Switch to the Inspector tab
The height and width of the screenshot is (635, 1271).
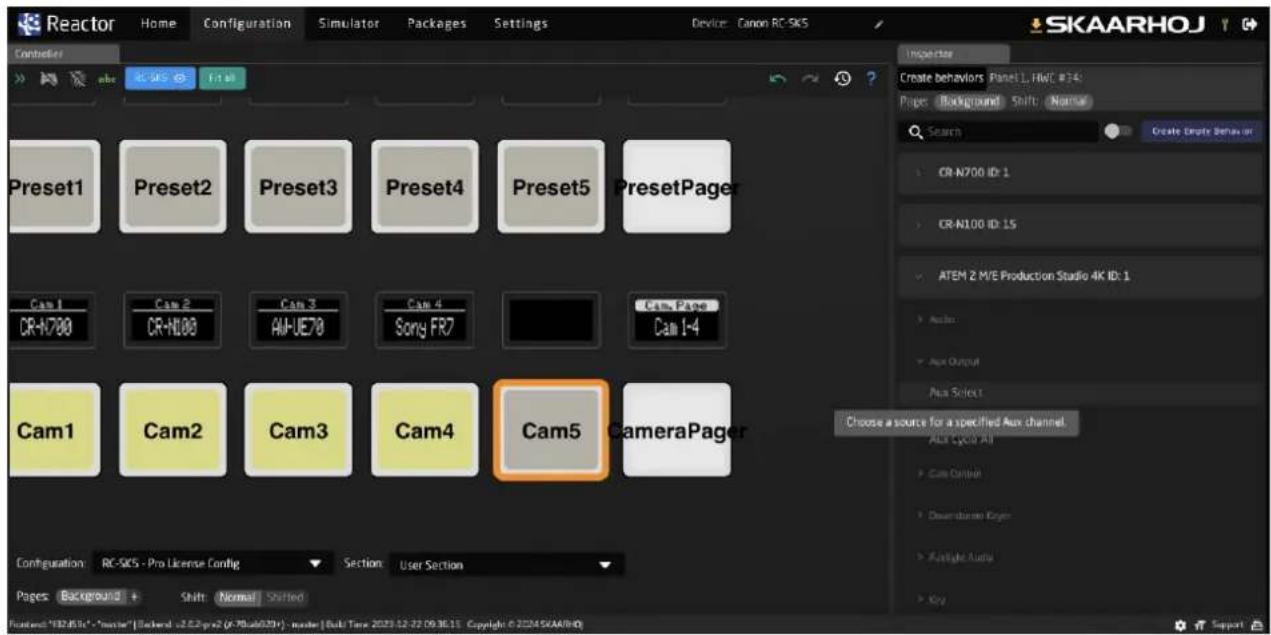point(953,52)
